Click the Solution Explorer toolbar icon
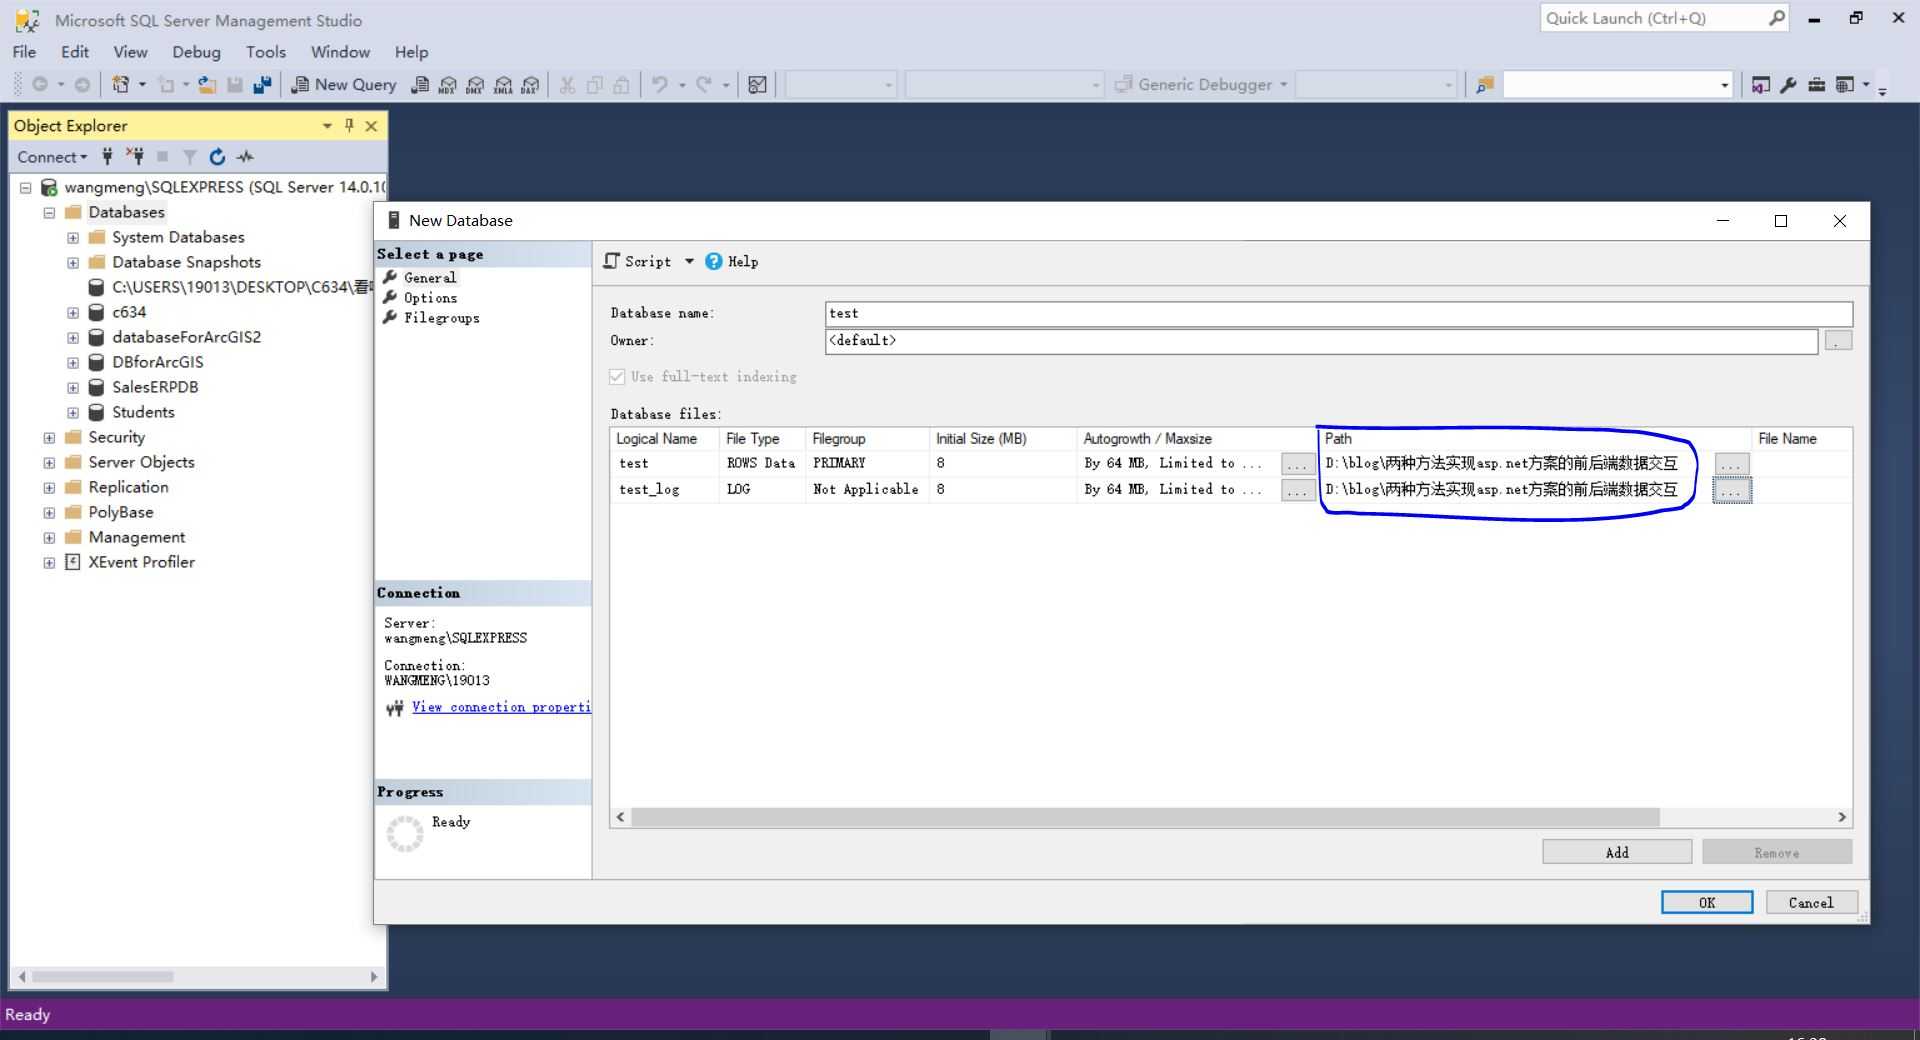Viewport: 1920px width, 1040px height. 1760,85
